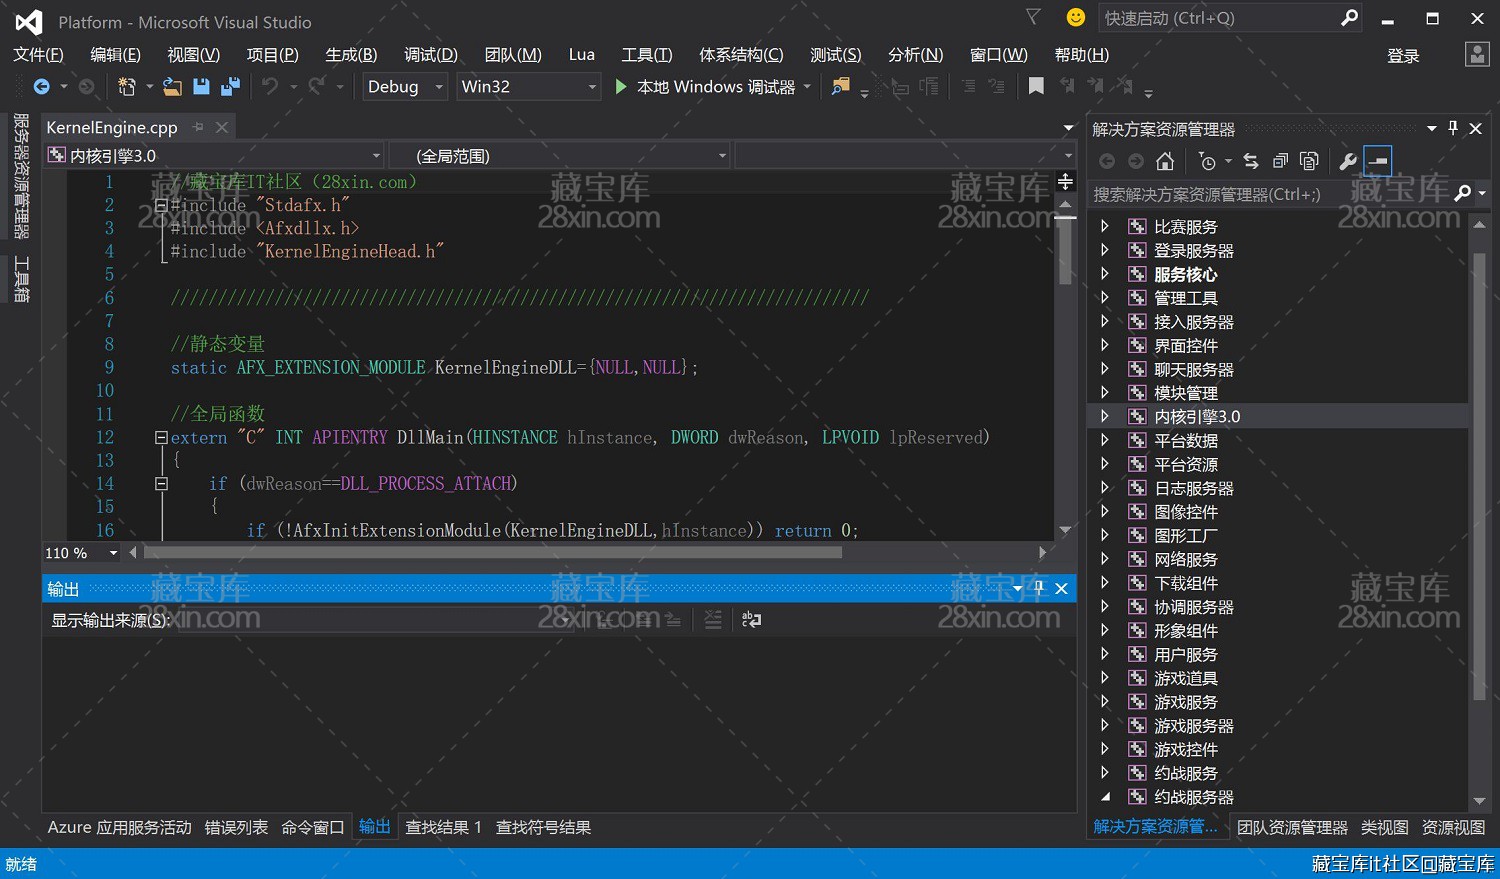Open the 服务器资源管理器 side tab
Screen dimensions: 1500x879
coord(21,176)
